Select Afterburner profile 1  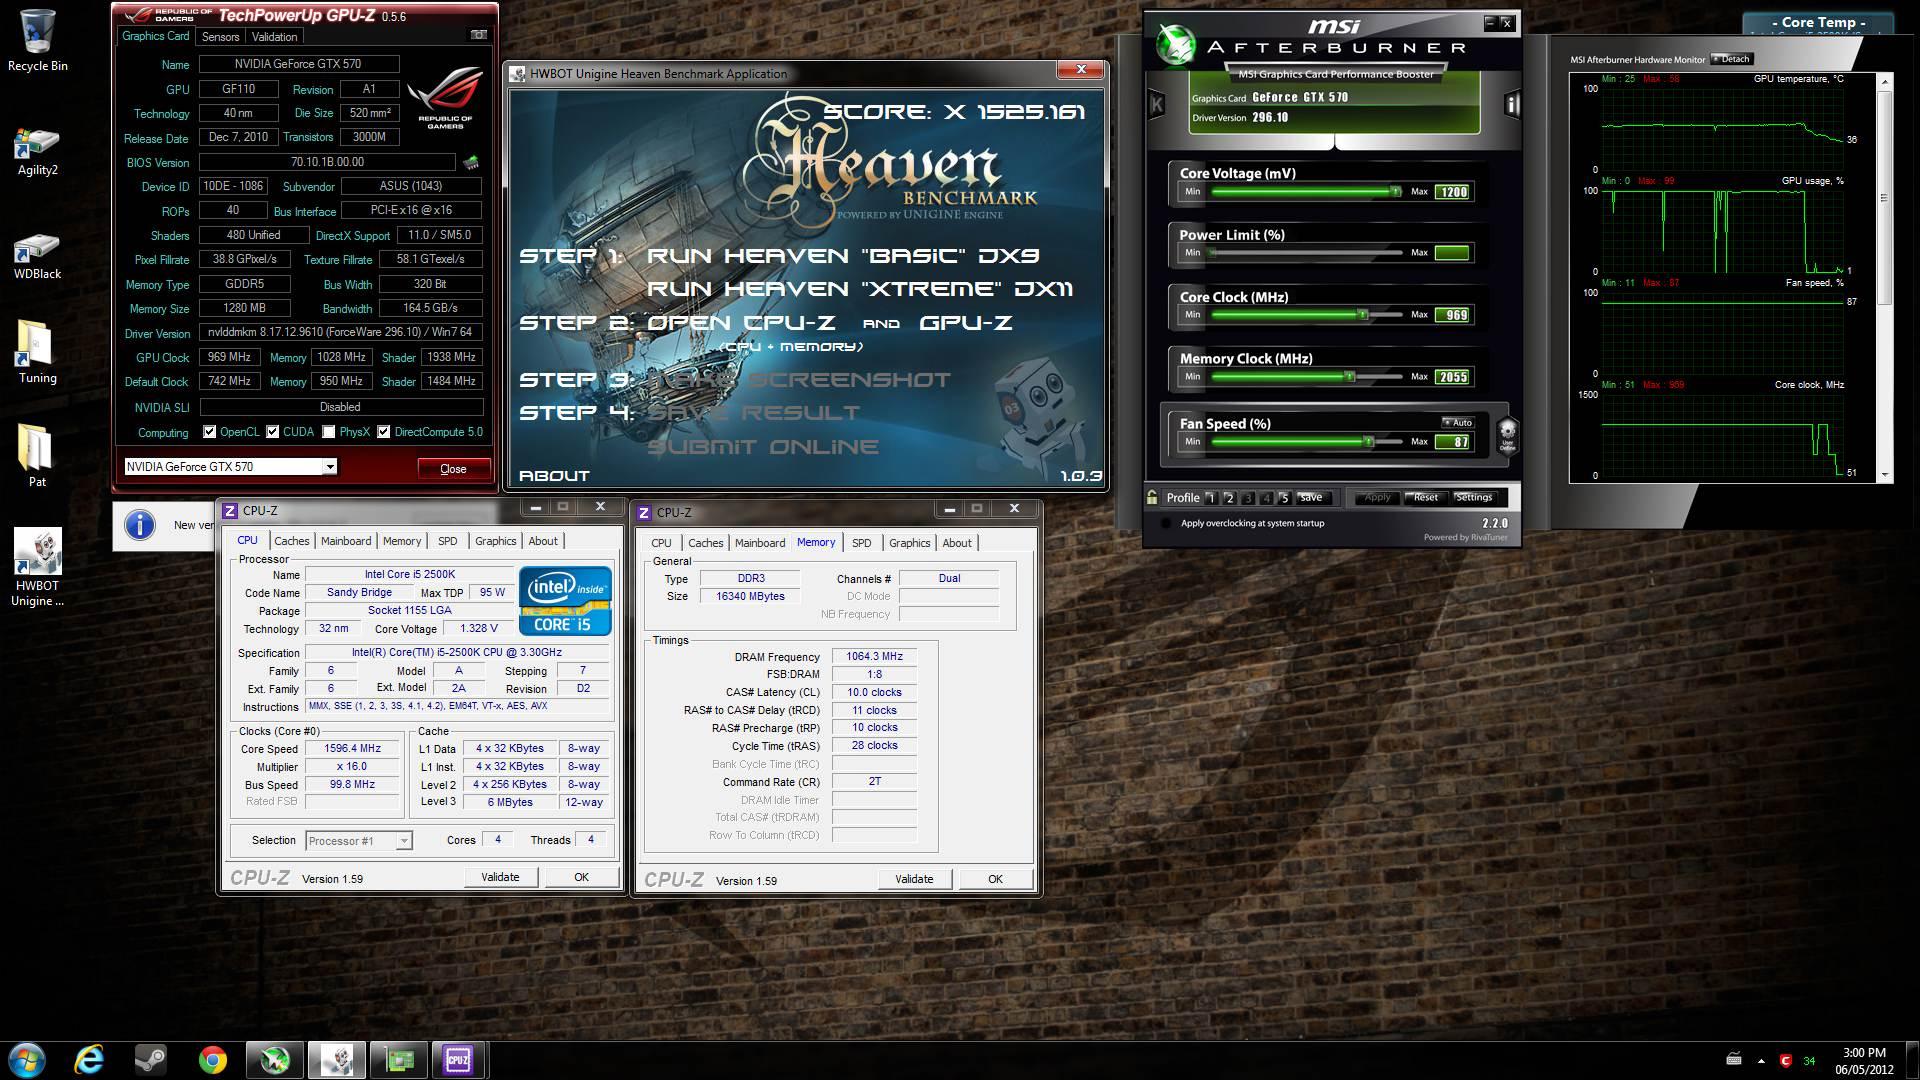(1210, 497)
